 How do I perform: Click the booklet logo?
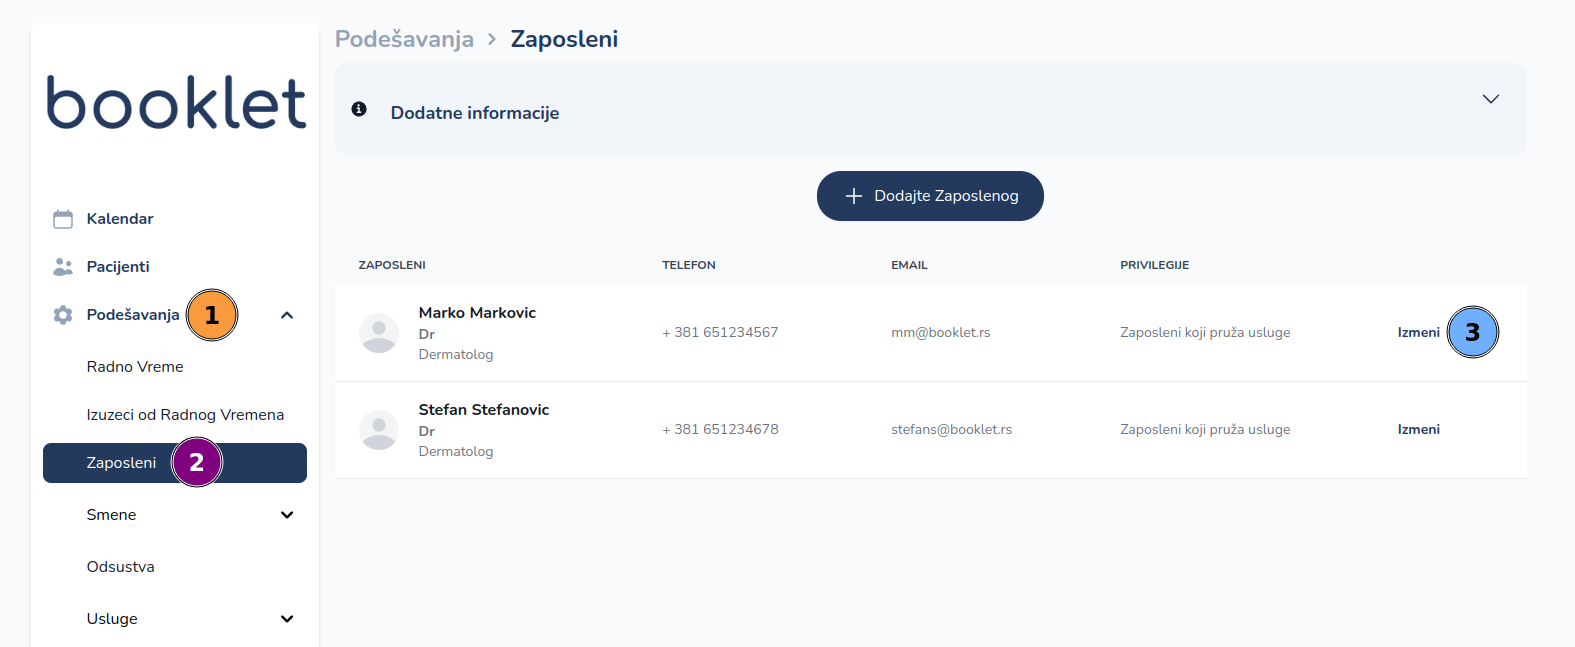click(176, 103)
